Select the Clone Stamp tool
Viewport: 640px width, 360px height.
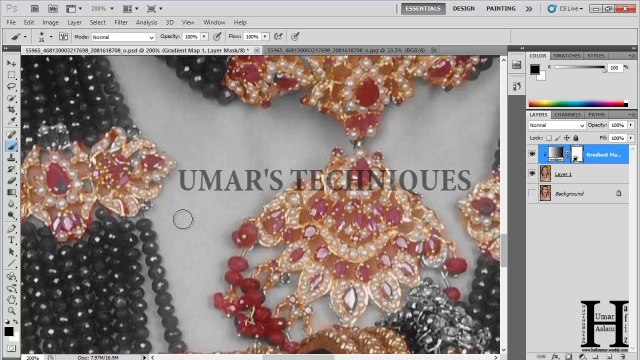[11, 158]
